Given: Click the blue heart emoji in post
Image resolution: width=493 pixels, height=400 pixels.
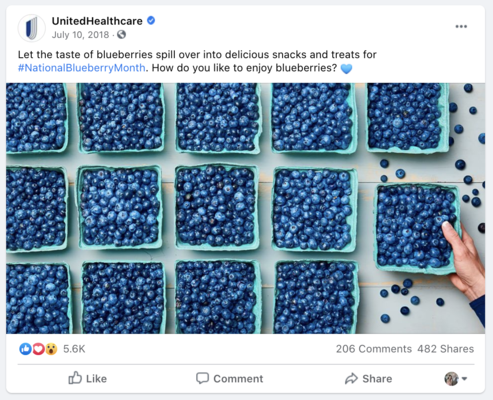Looking at the screenshot, I should [x=346, y=69].
